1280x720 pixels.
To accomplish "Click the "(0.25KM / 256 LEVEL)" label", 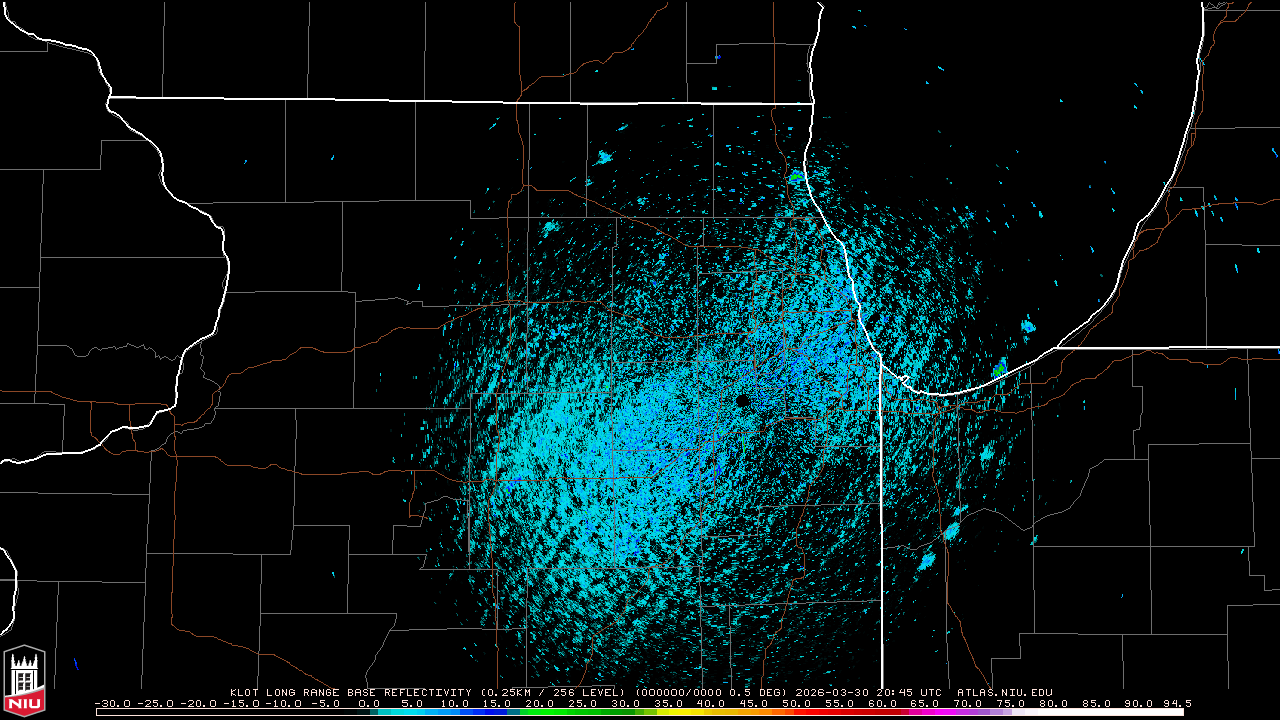I will pos(552,692).
